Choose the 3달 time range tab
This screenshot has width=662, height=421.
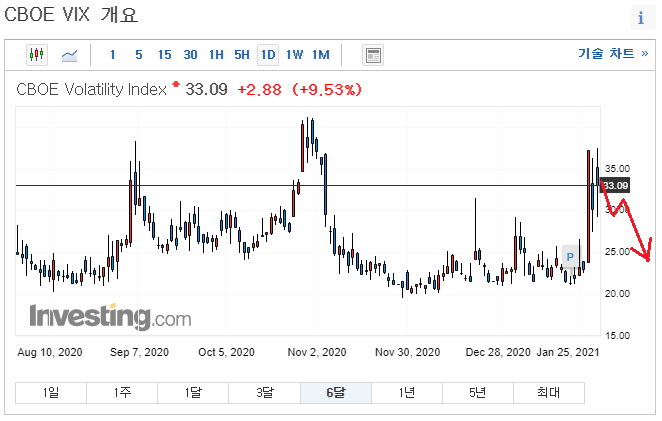coord(265,393)
